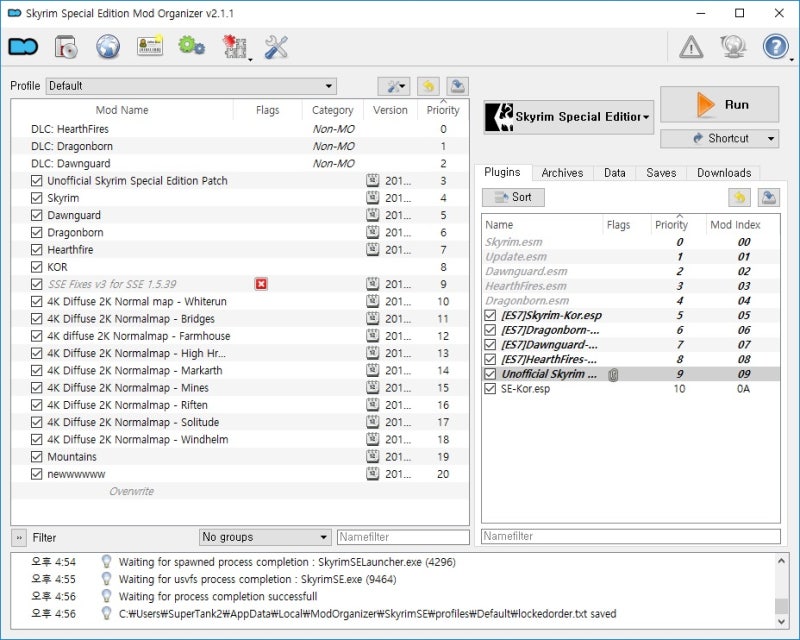Click paperclip flag on Unofficial Skyrim plugin
This screenshot has width=800, height=640.
(613, 375)
